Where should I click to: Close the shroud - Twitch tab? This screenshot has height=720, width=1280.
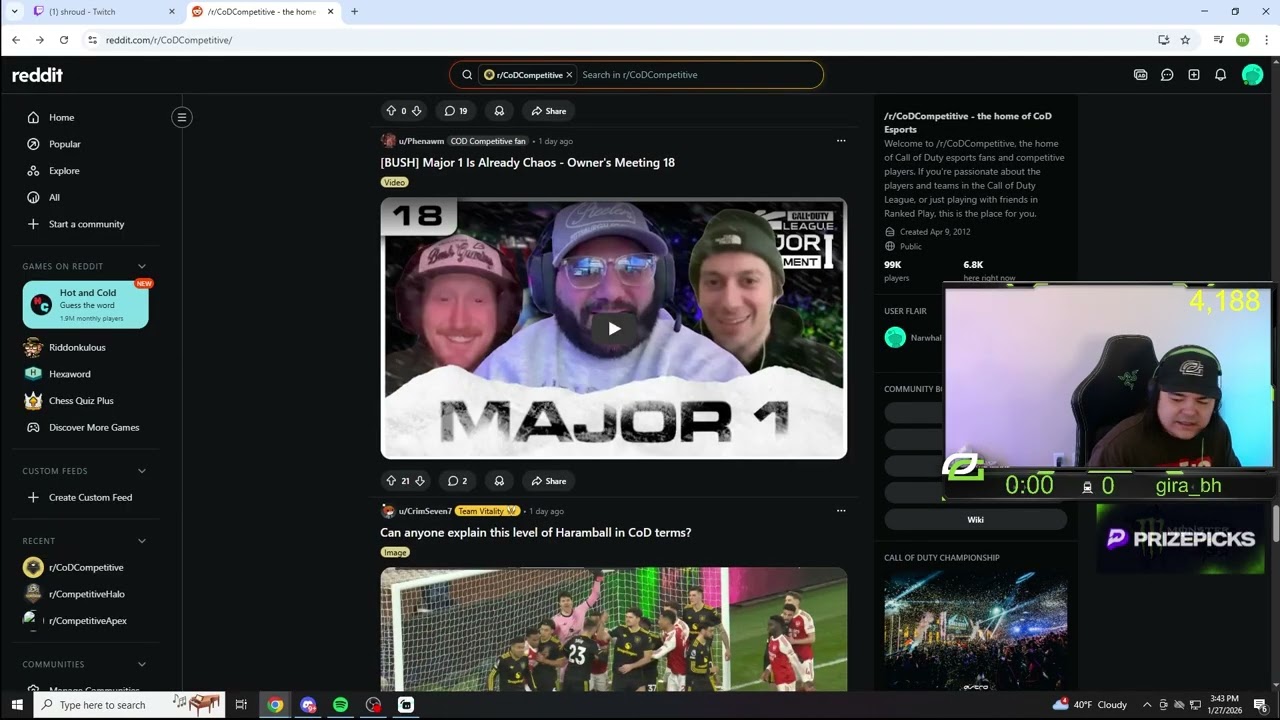tap(171, 12)
